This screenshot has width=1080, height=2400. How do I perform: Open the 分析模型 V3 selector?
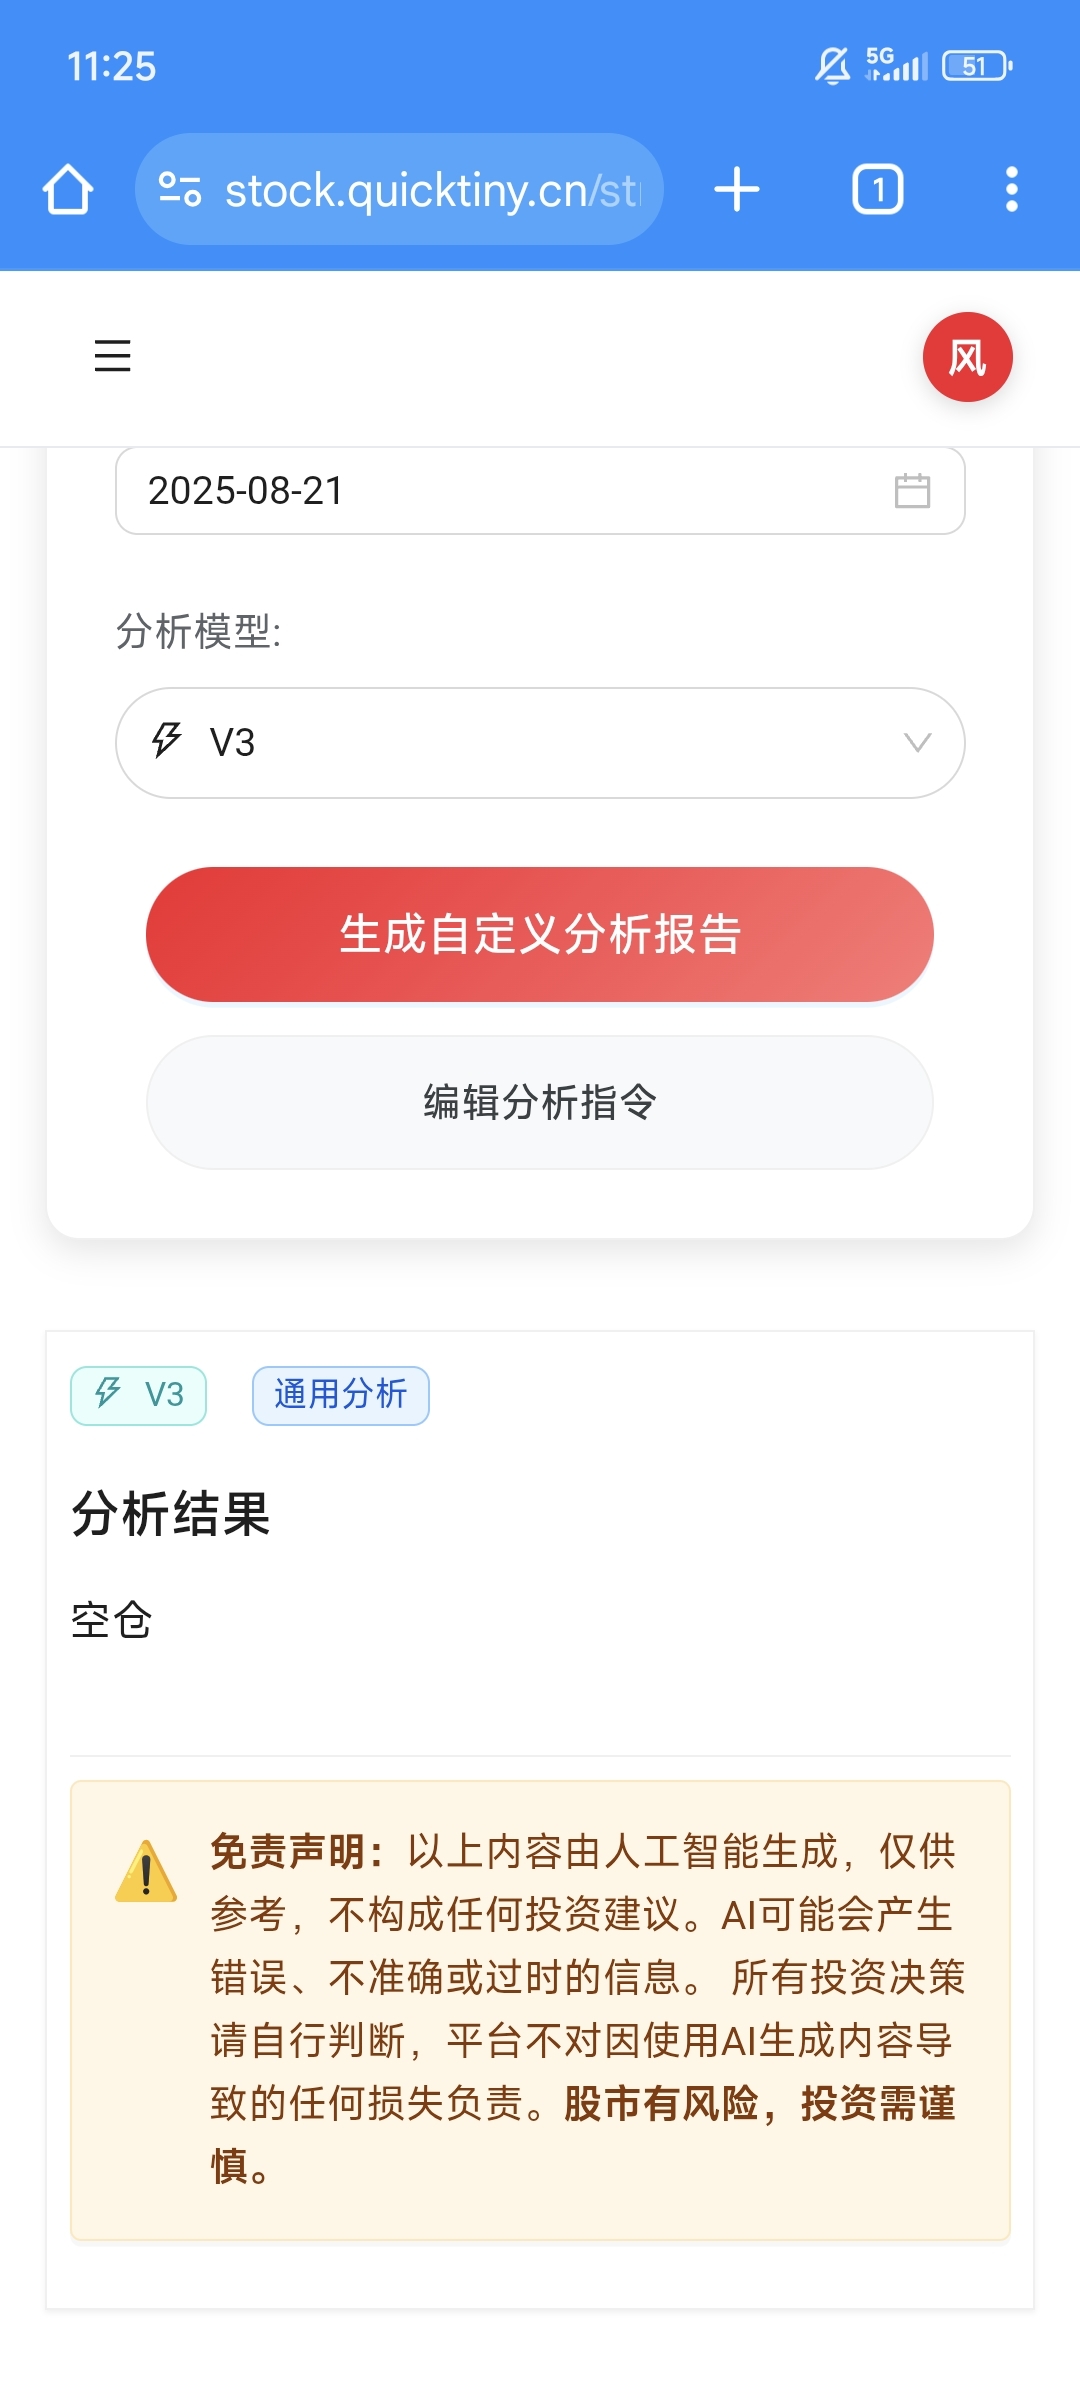pos(540,742)
